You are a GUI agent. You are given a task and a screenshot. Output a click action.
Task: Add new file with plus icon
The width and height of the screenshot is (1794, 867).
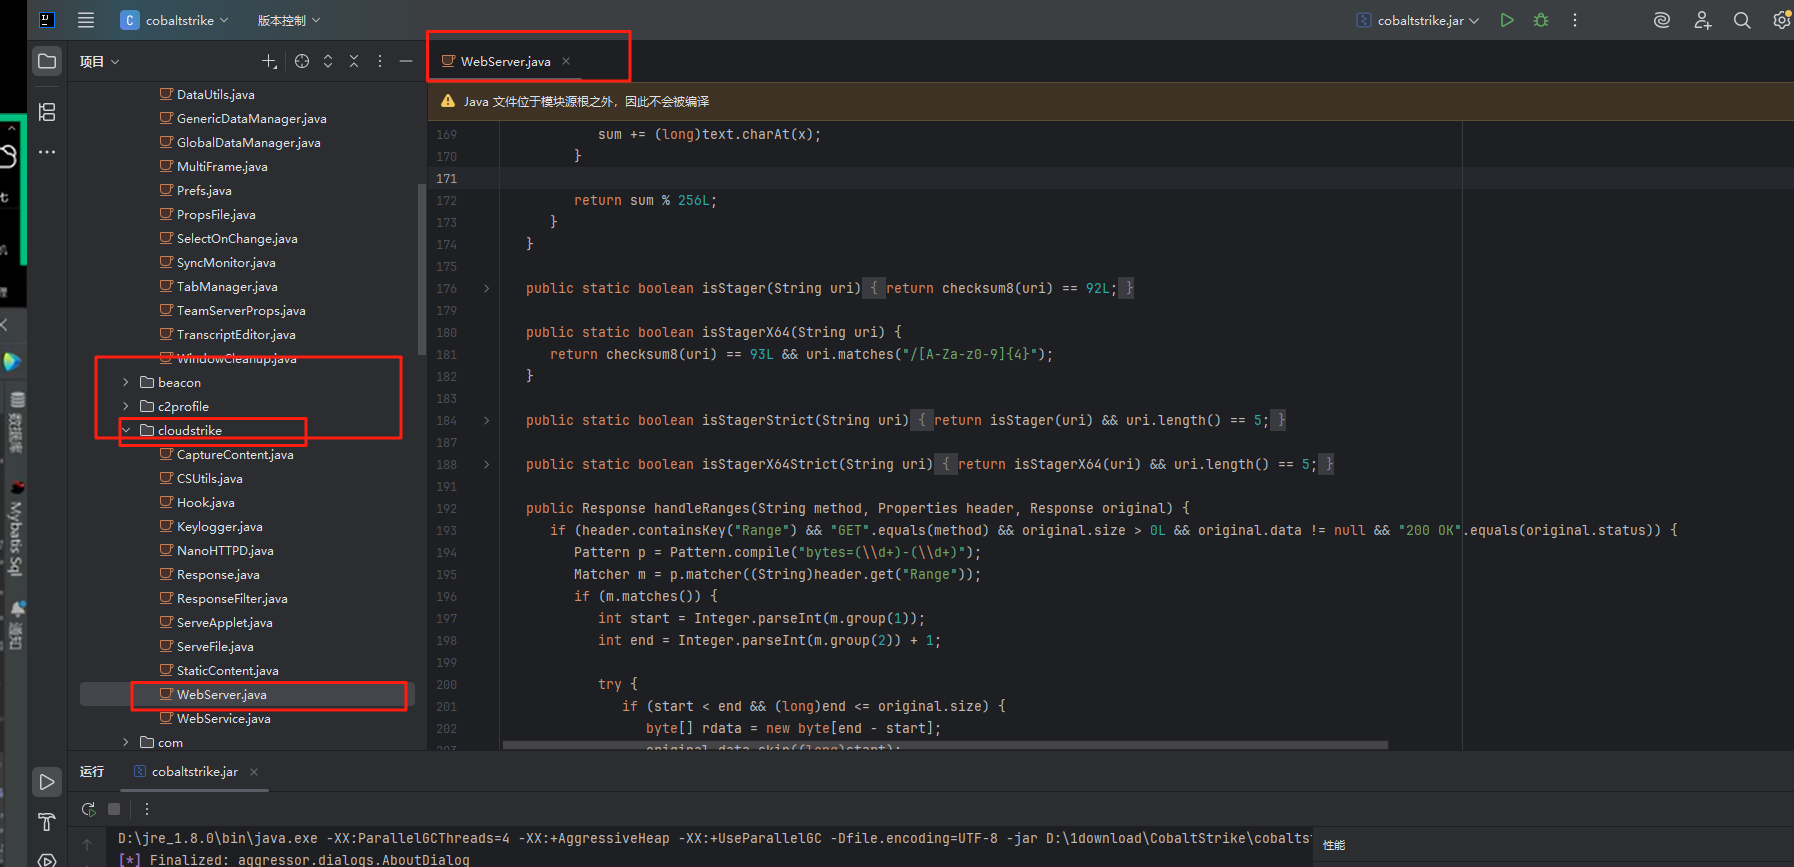(269, 61)
